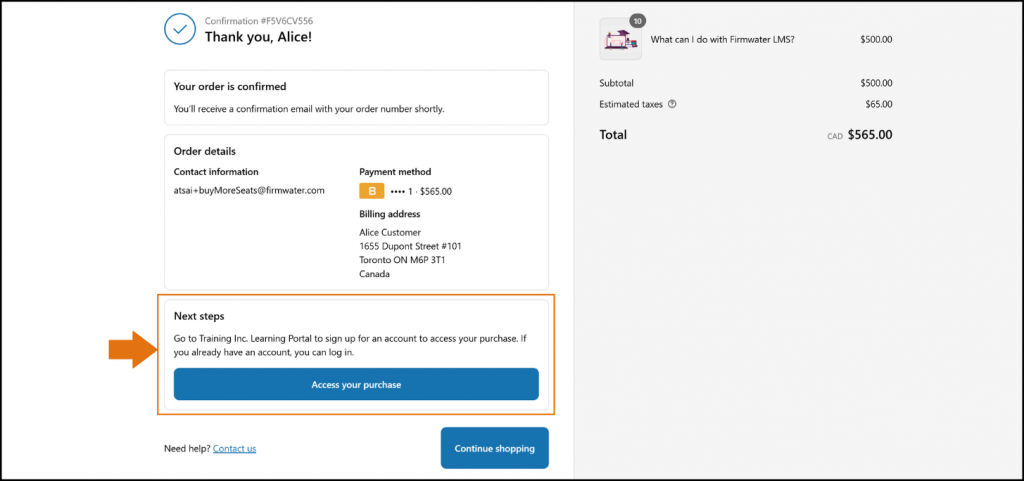Screen dimensions: 1024x481
Task: Click the Estimated taxes amount $65.00
Action: click(879, 104)
